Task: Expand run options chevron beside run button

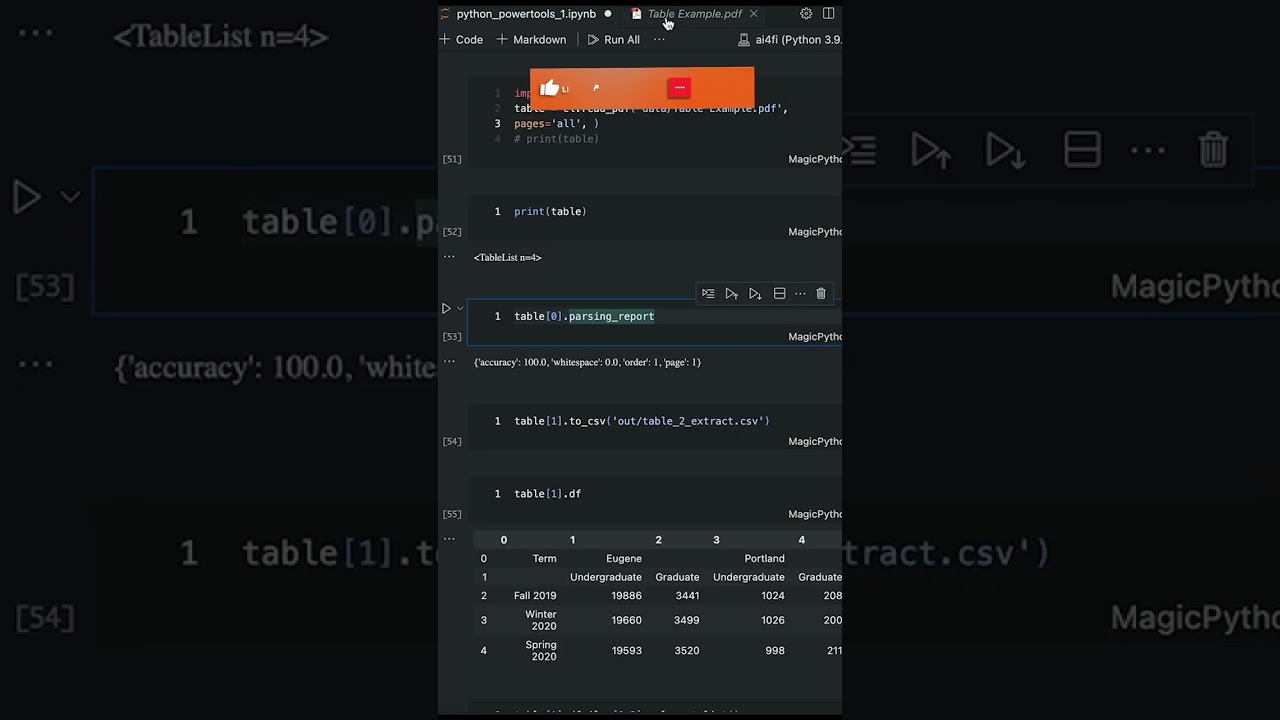Action: [460, 308]
